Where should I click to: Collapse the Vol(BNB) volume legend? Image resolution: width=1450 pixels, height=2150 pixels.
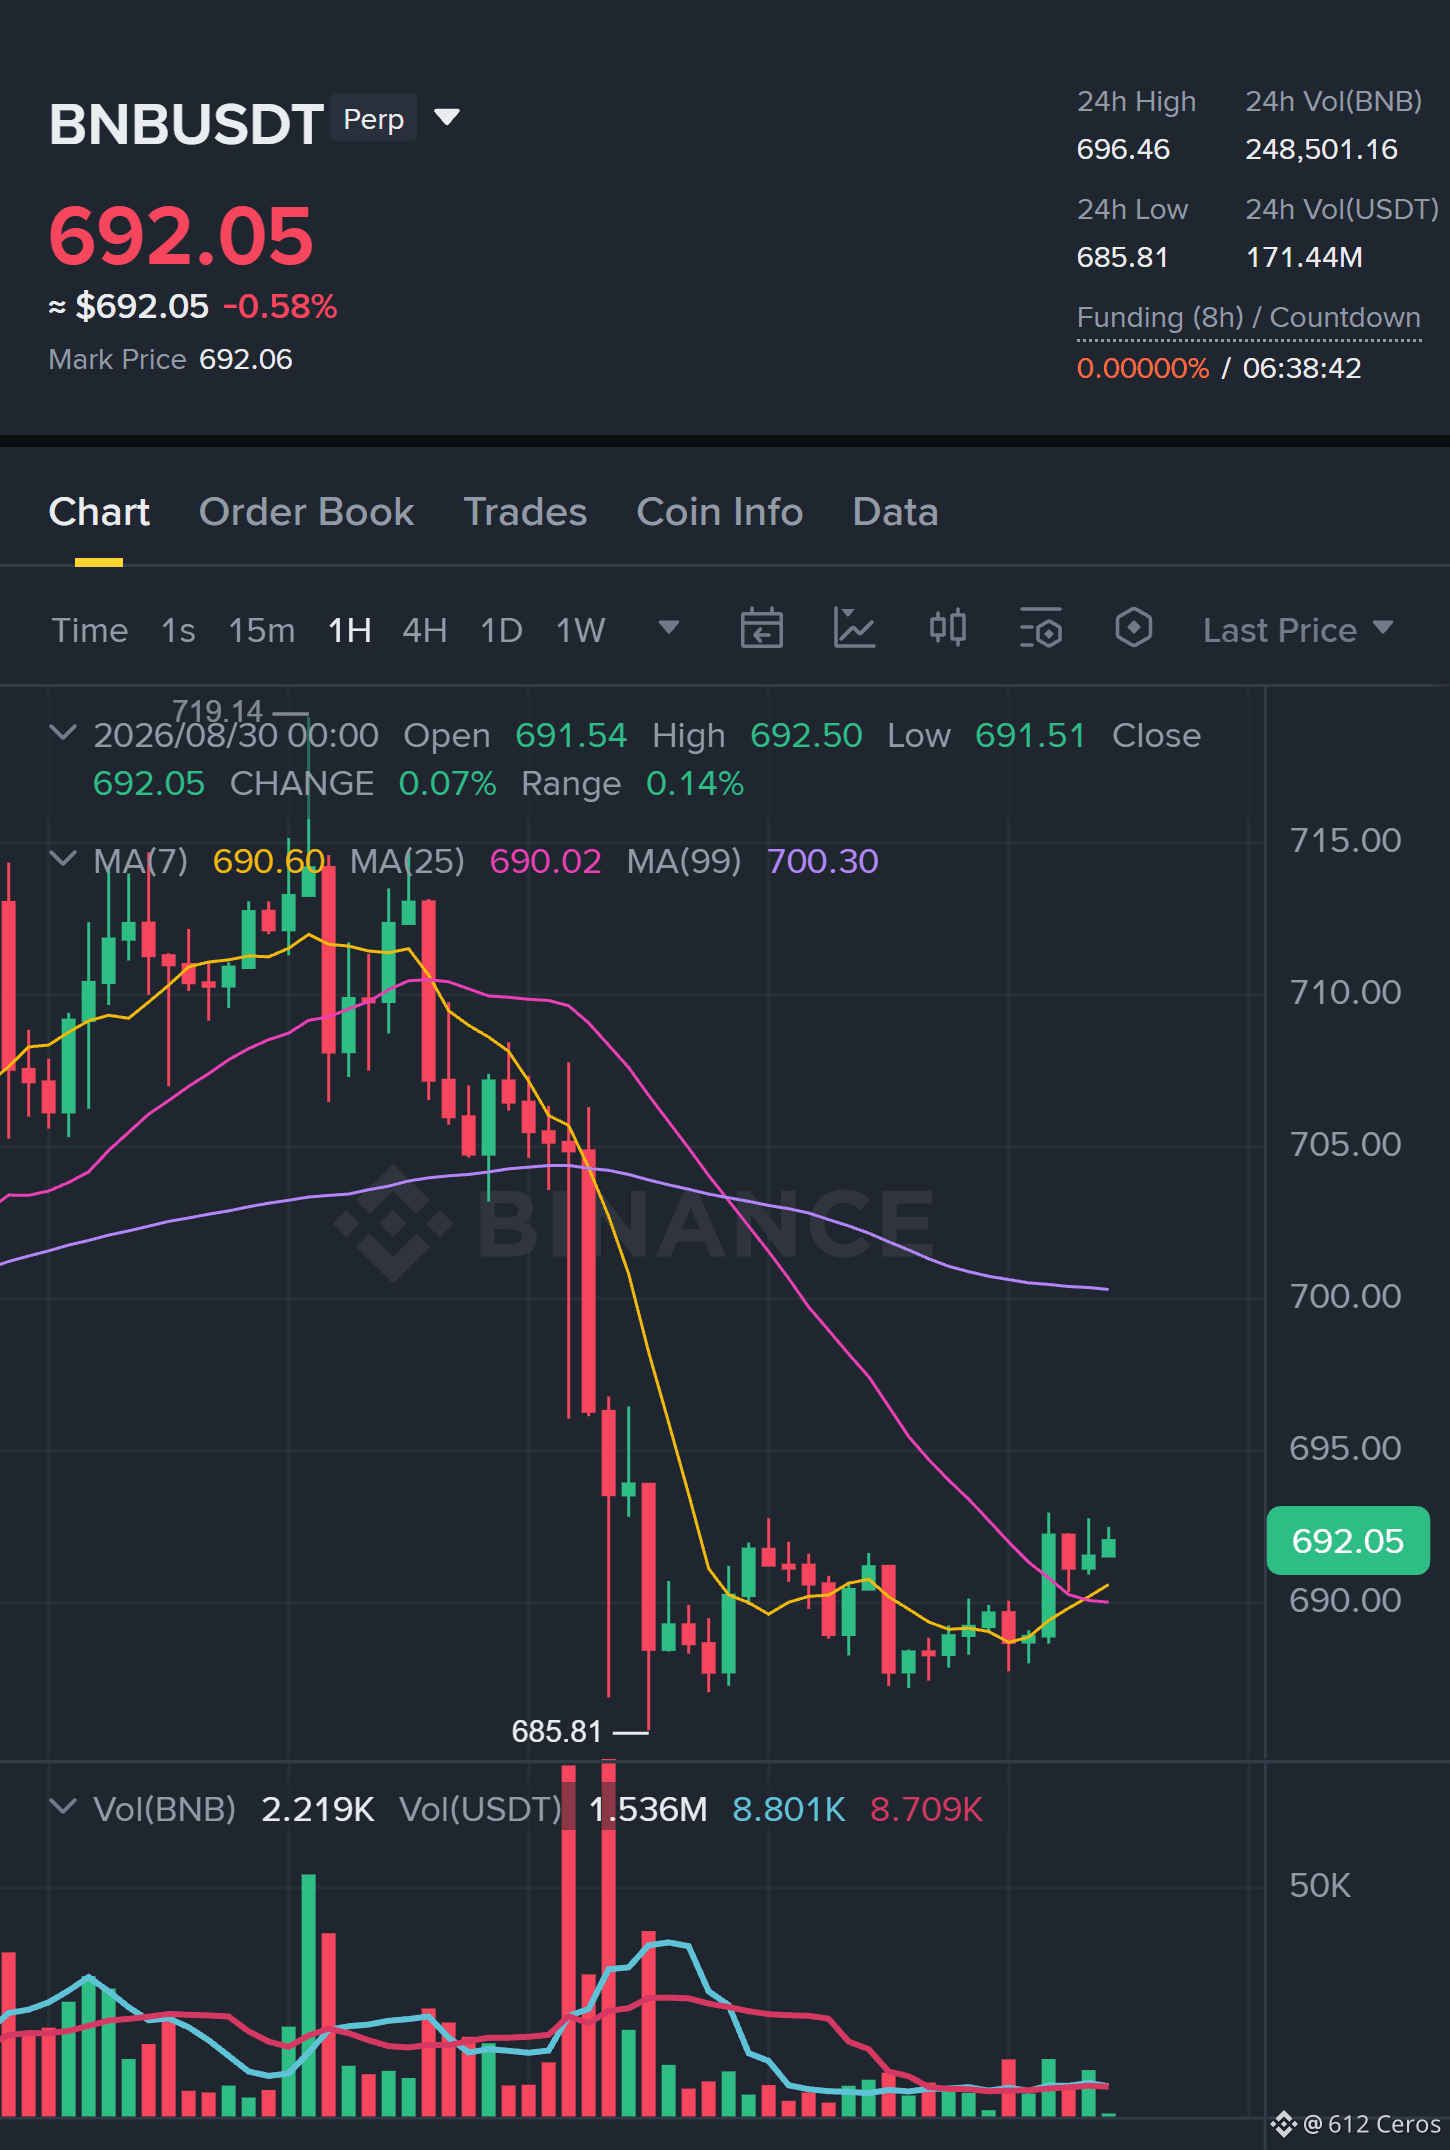click(63, 1807)
